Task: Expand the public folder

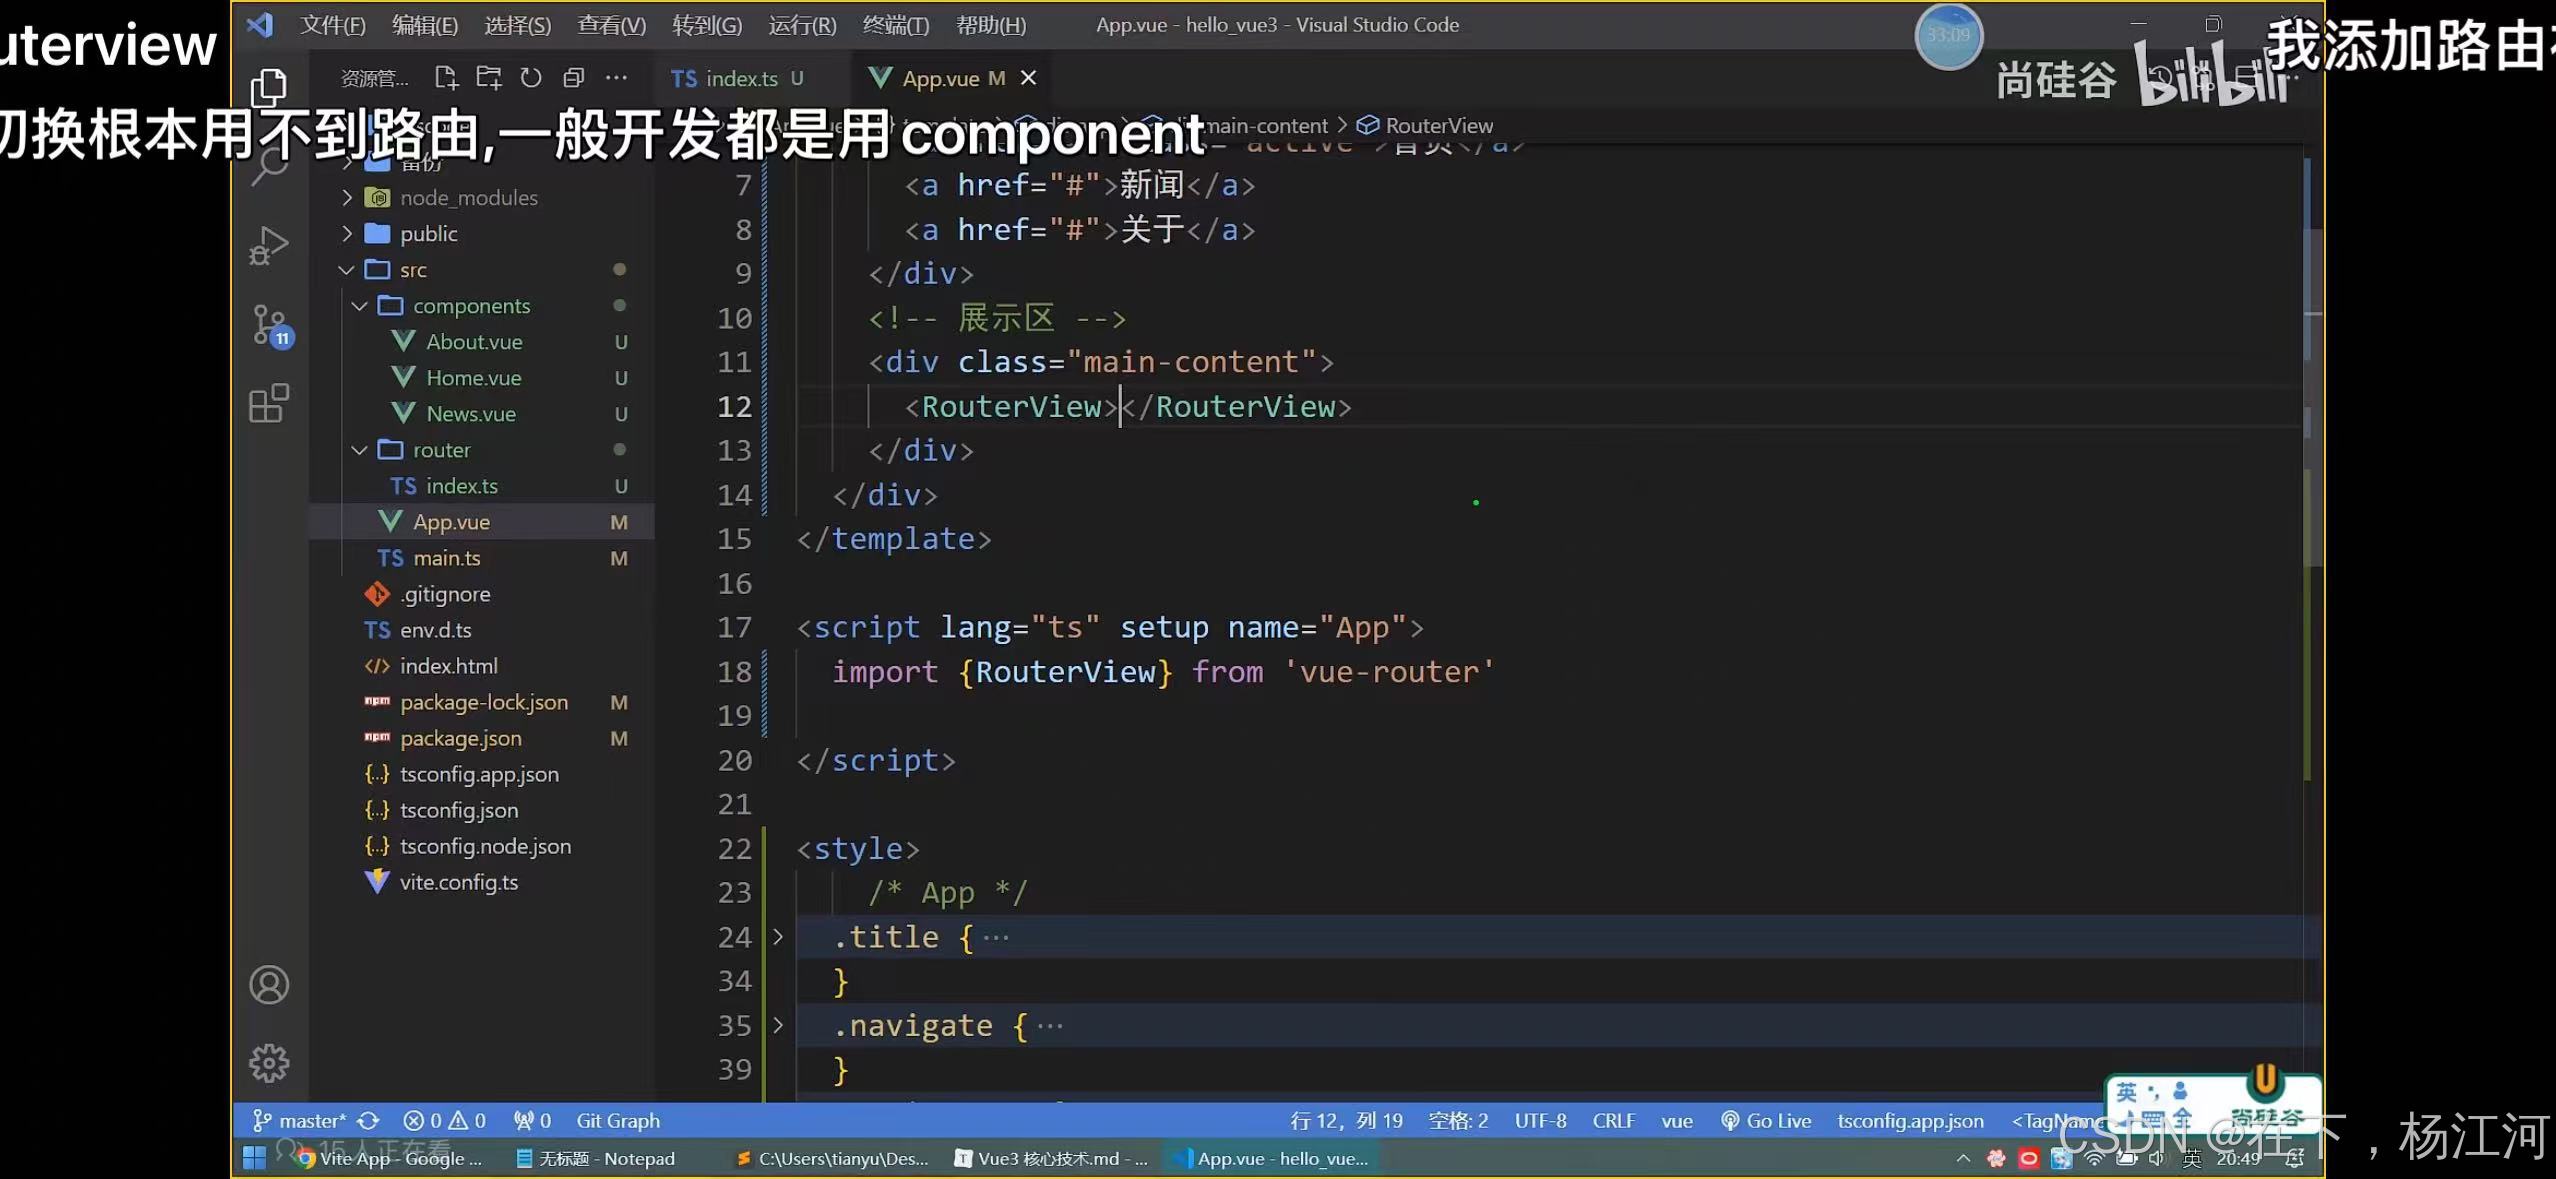Action: point(348,234)
